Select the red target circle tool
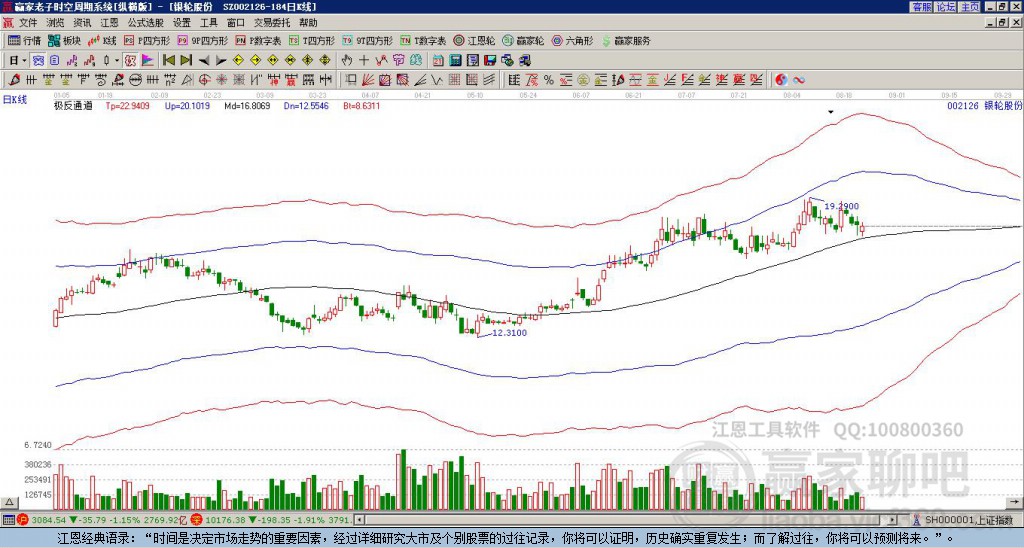Screen dimensions: 1024x548 [204, 80]
